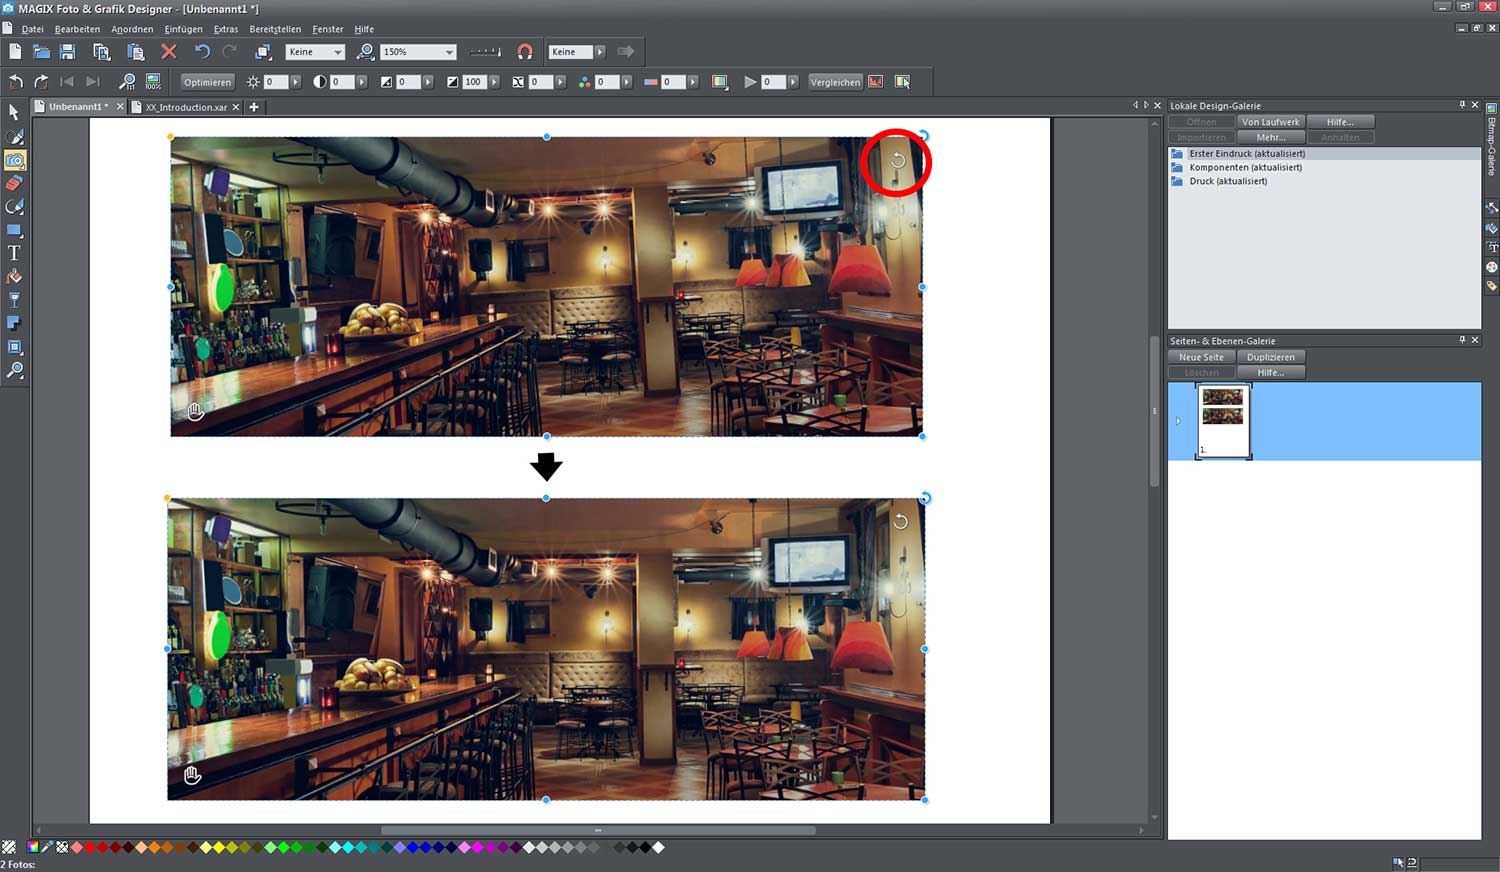Activate the Fill bucket tool

point(14,277)
